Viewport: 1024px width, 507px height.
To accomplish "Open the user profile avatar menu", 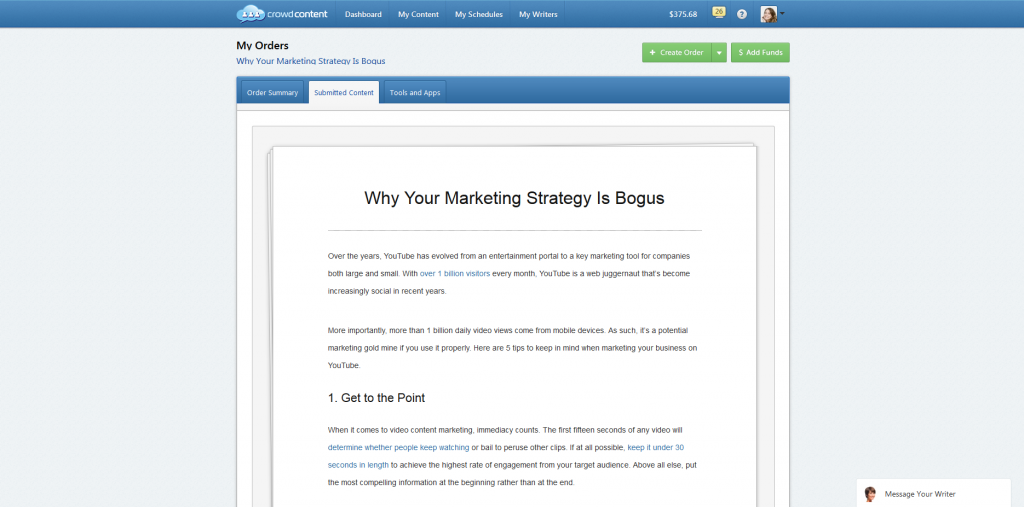I will coord(773,14).
